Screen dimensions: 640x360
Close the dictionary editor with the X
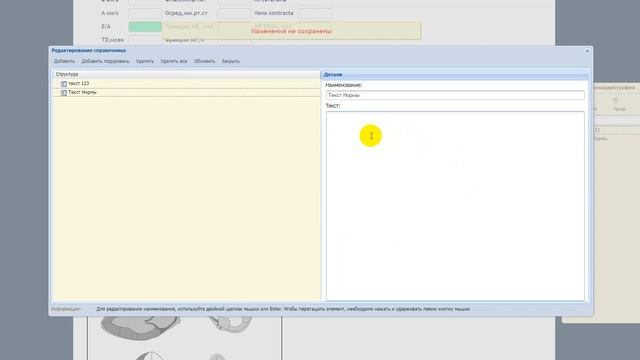click(x=587, y=51)
